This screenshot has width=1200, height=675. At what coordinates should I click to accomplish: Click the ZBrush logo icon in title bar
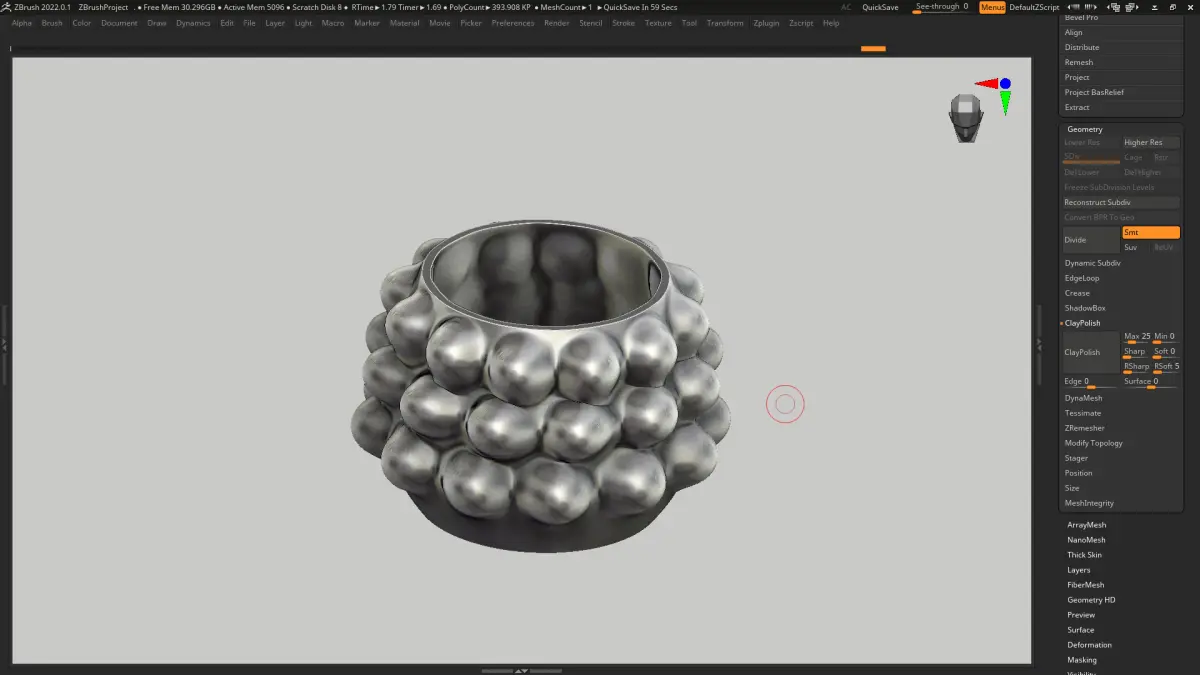point(7,7)
